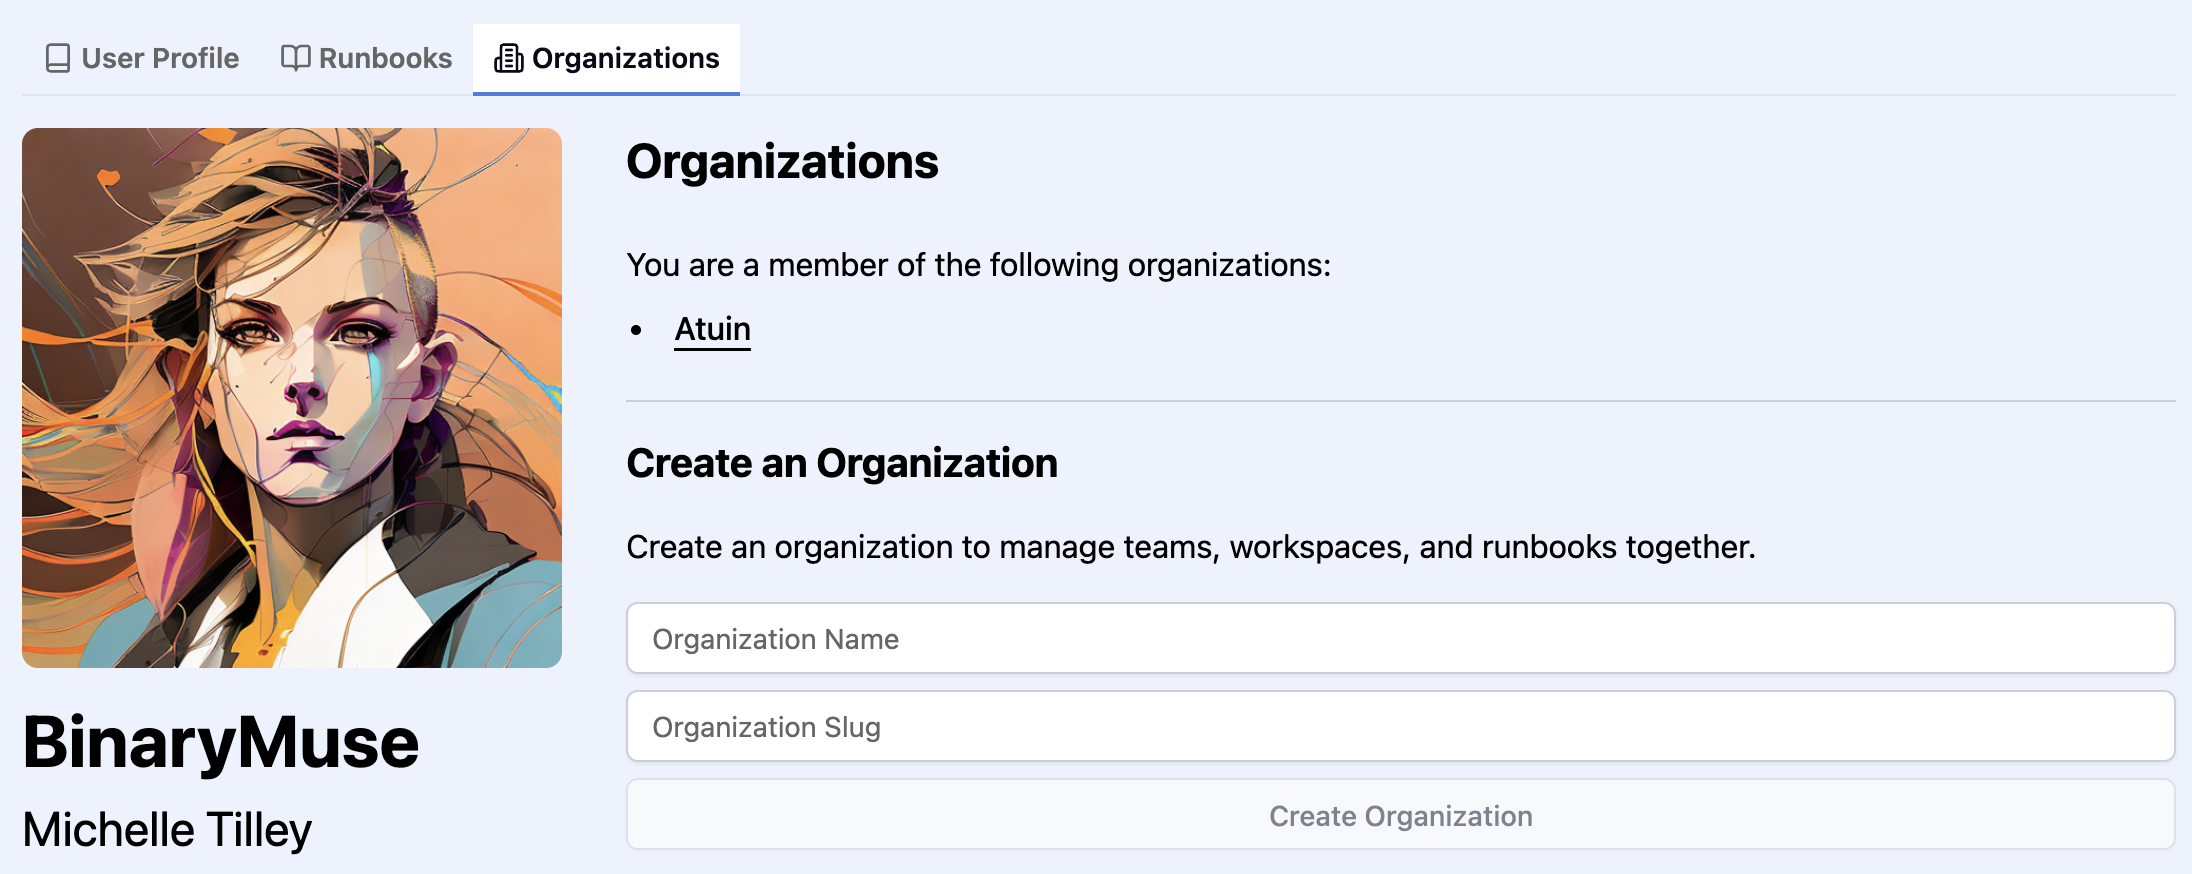This screenshot has height=874, width=2192.
Task: Focus the Organization Name field
Action: point(1400,638)
